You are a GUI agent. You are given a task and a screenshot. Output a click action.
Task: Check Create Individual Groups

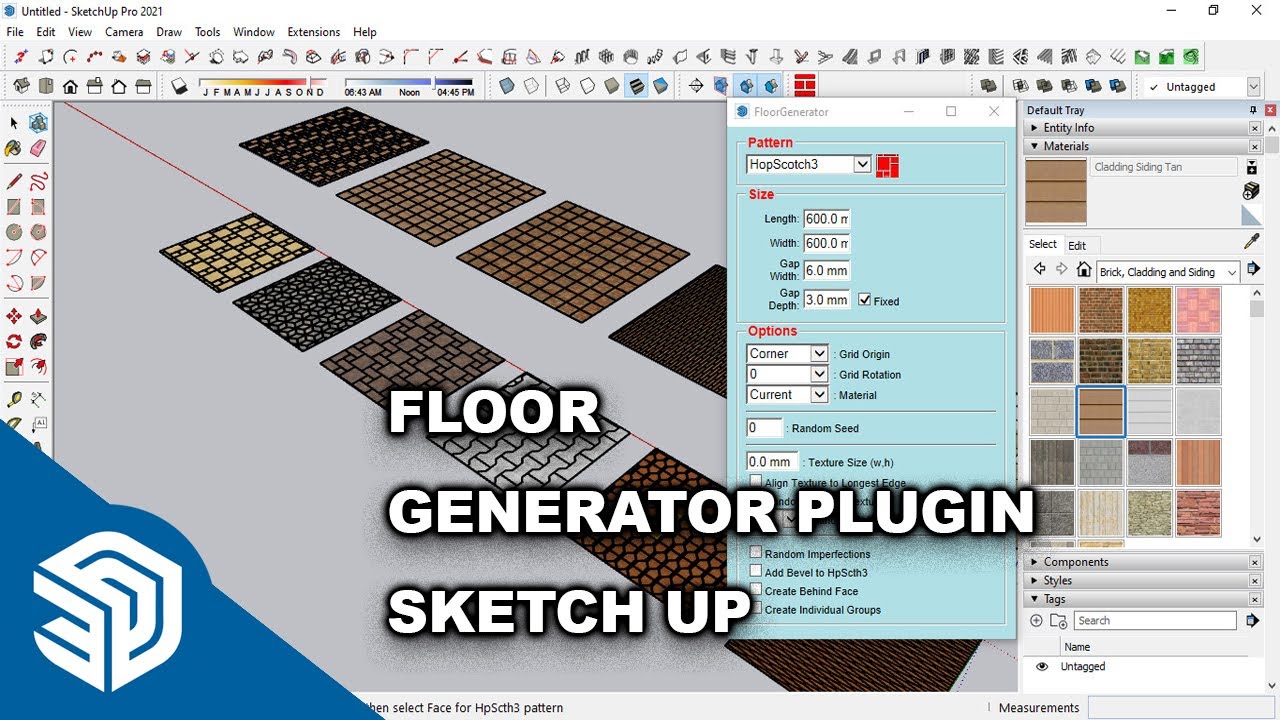(x=756, y=609)
